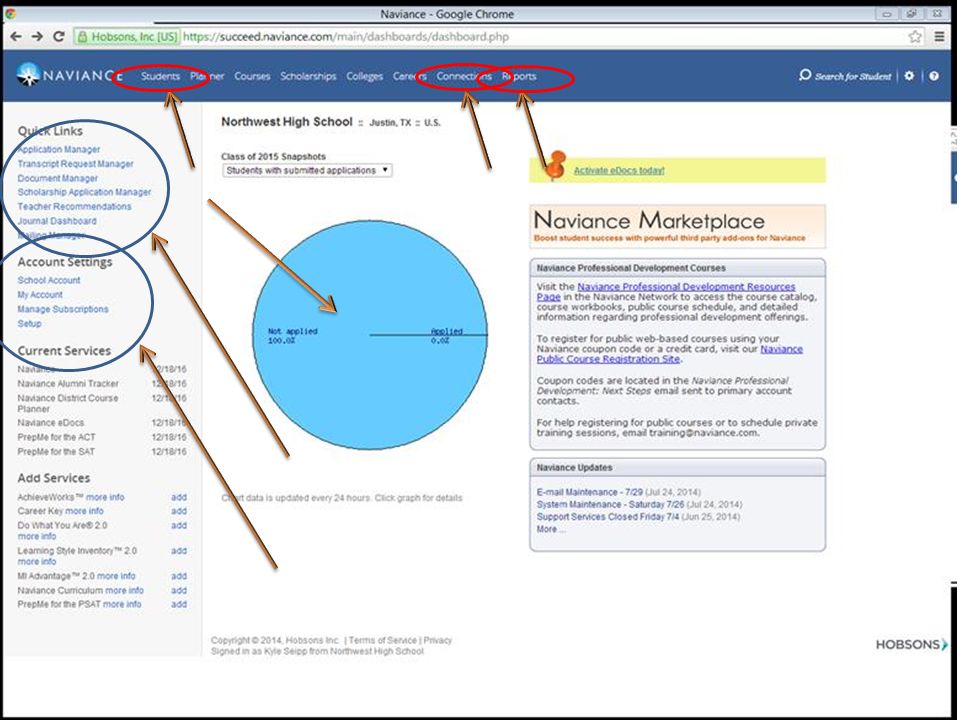Screen dimensions: 960x720
Task: Add the MI Advantage 2.0 service
Action: click(x=179, y=576)
